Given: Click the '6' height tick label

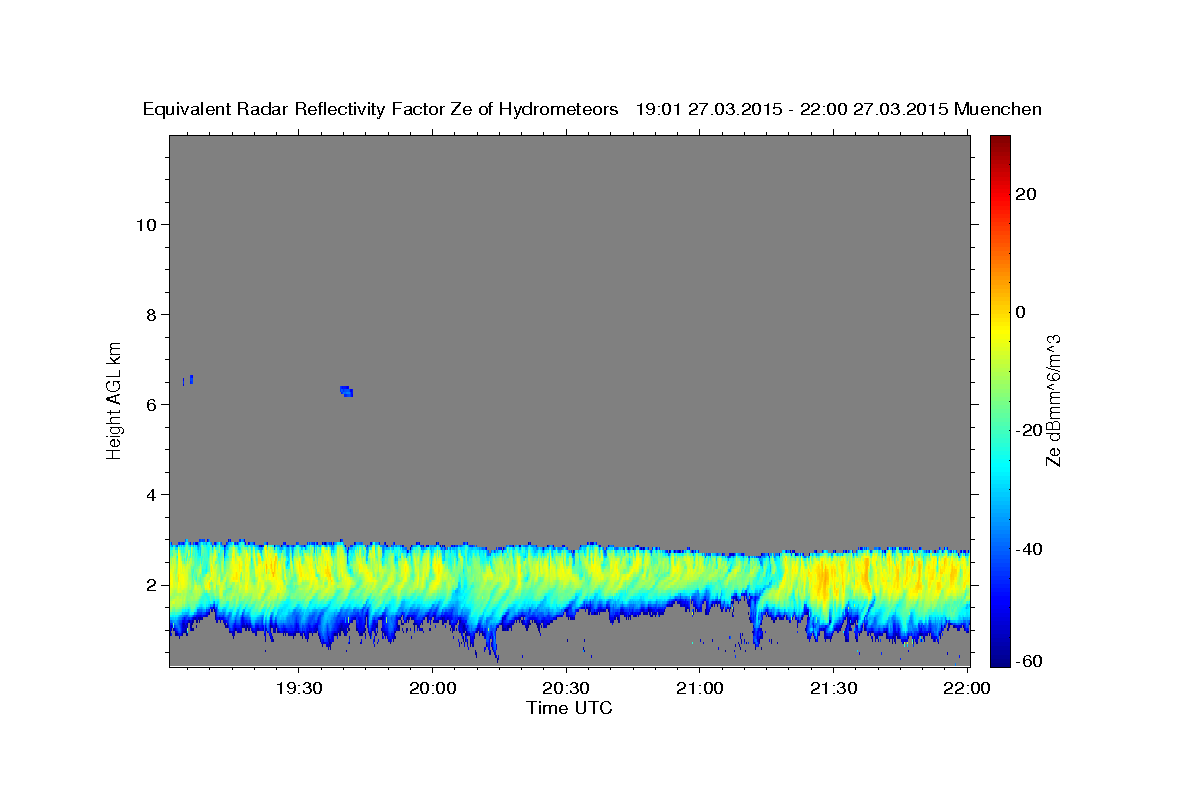Looking at the screenshot, I should (x=152, y=404).
